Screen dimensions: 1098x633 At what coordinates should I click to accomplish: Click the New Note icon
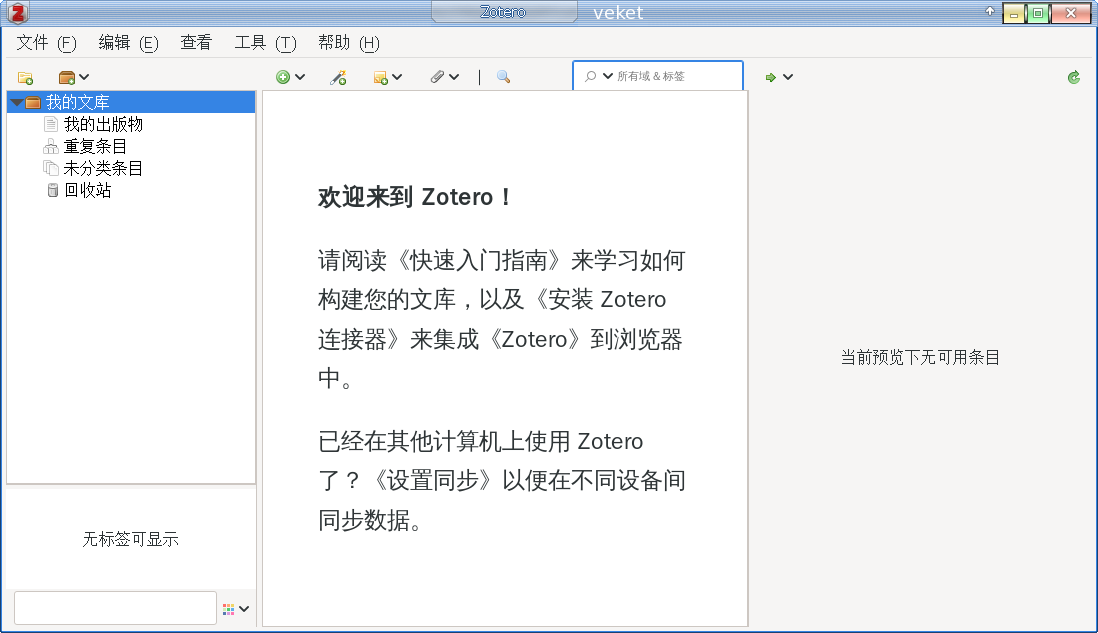tap(380, 77)
